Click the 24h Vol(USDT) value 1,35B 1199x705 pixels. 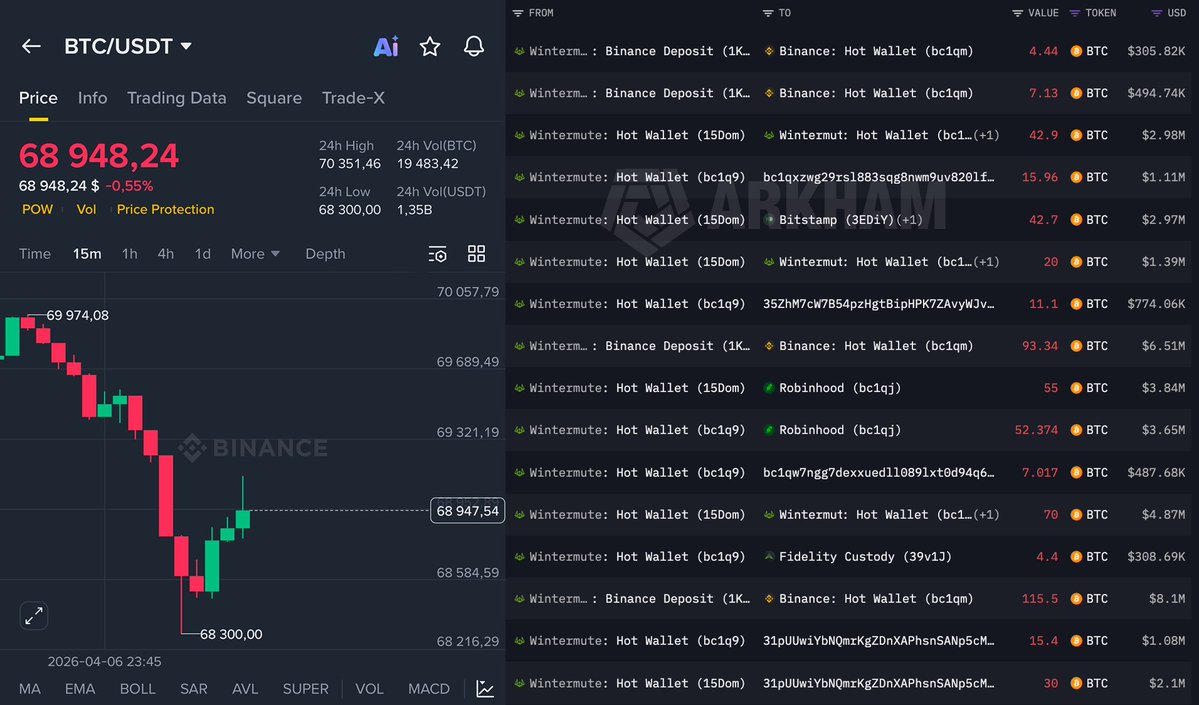tap(414, 210)
